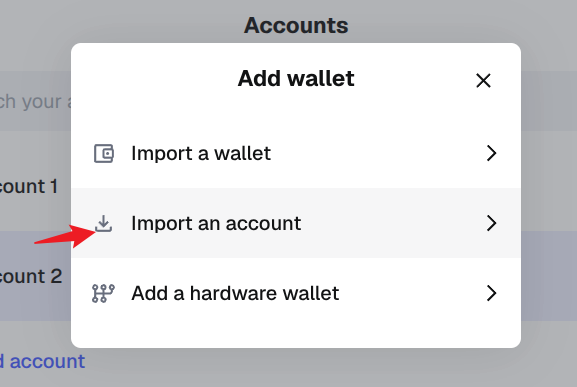Click chevron next to Add a hardware wallet
Screen dimensions: 577x387
pos(491,293)
